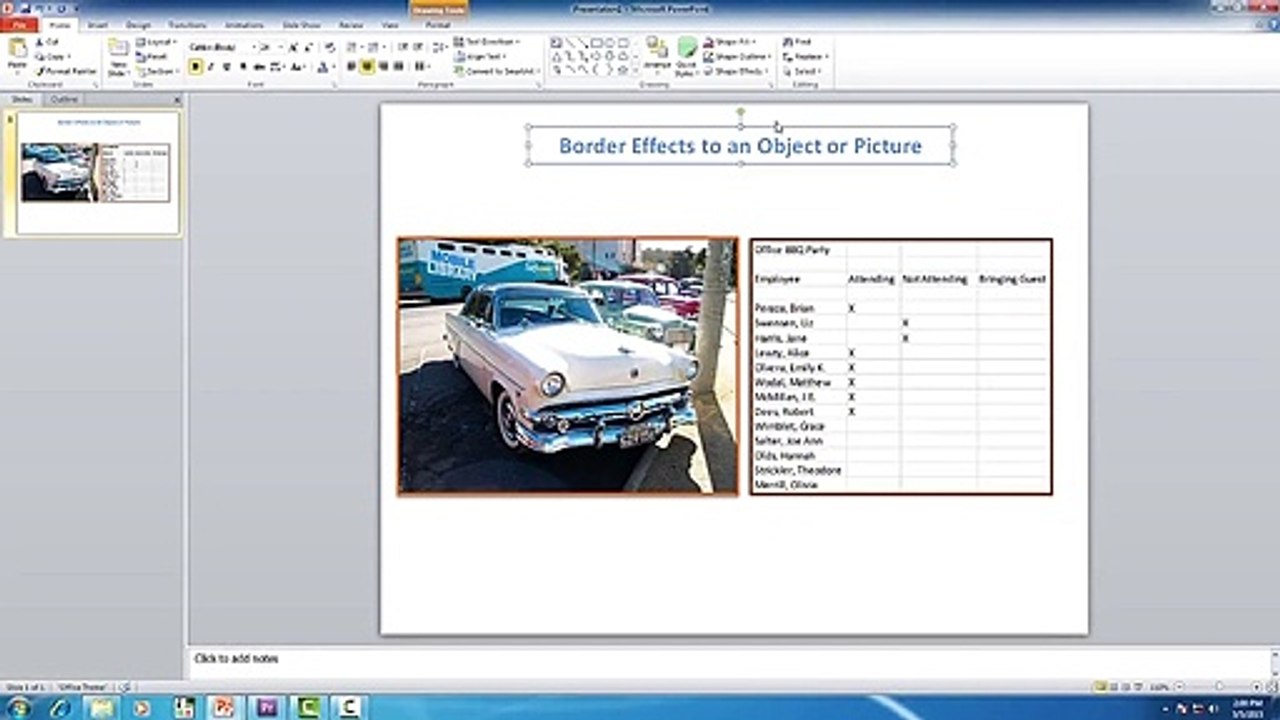Open the Drawing Tools Format tab

(438, 25)
